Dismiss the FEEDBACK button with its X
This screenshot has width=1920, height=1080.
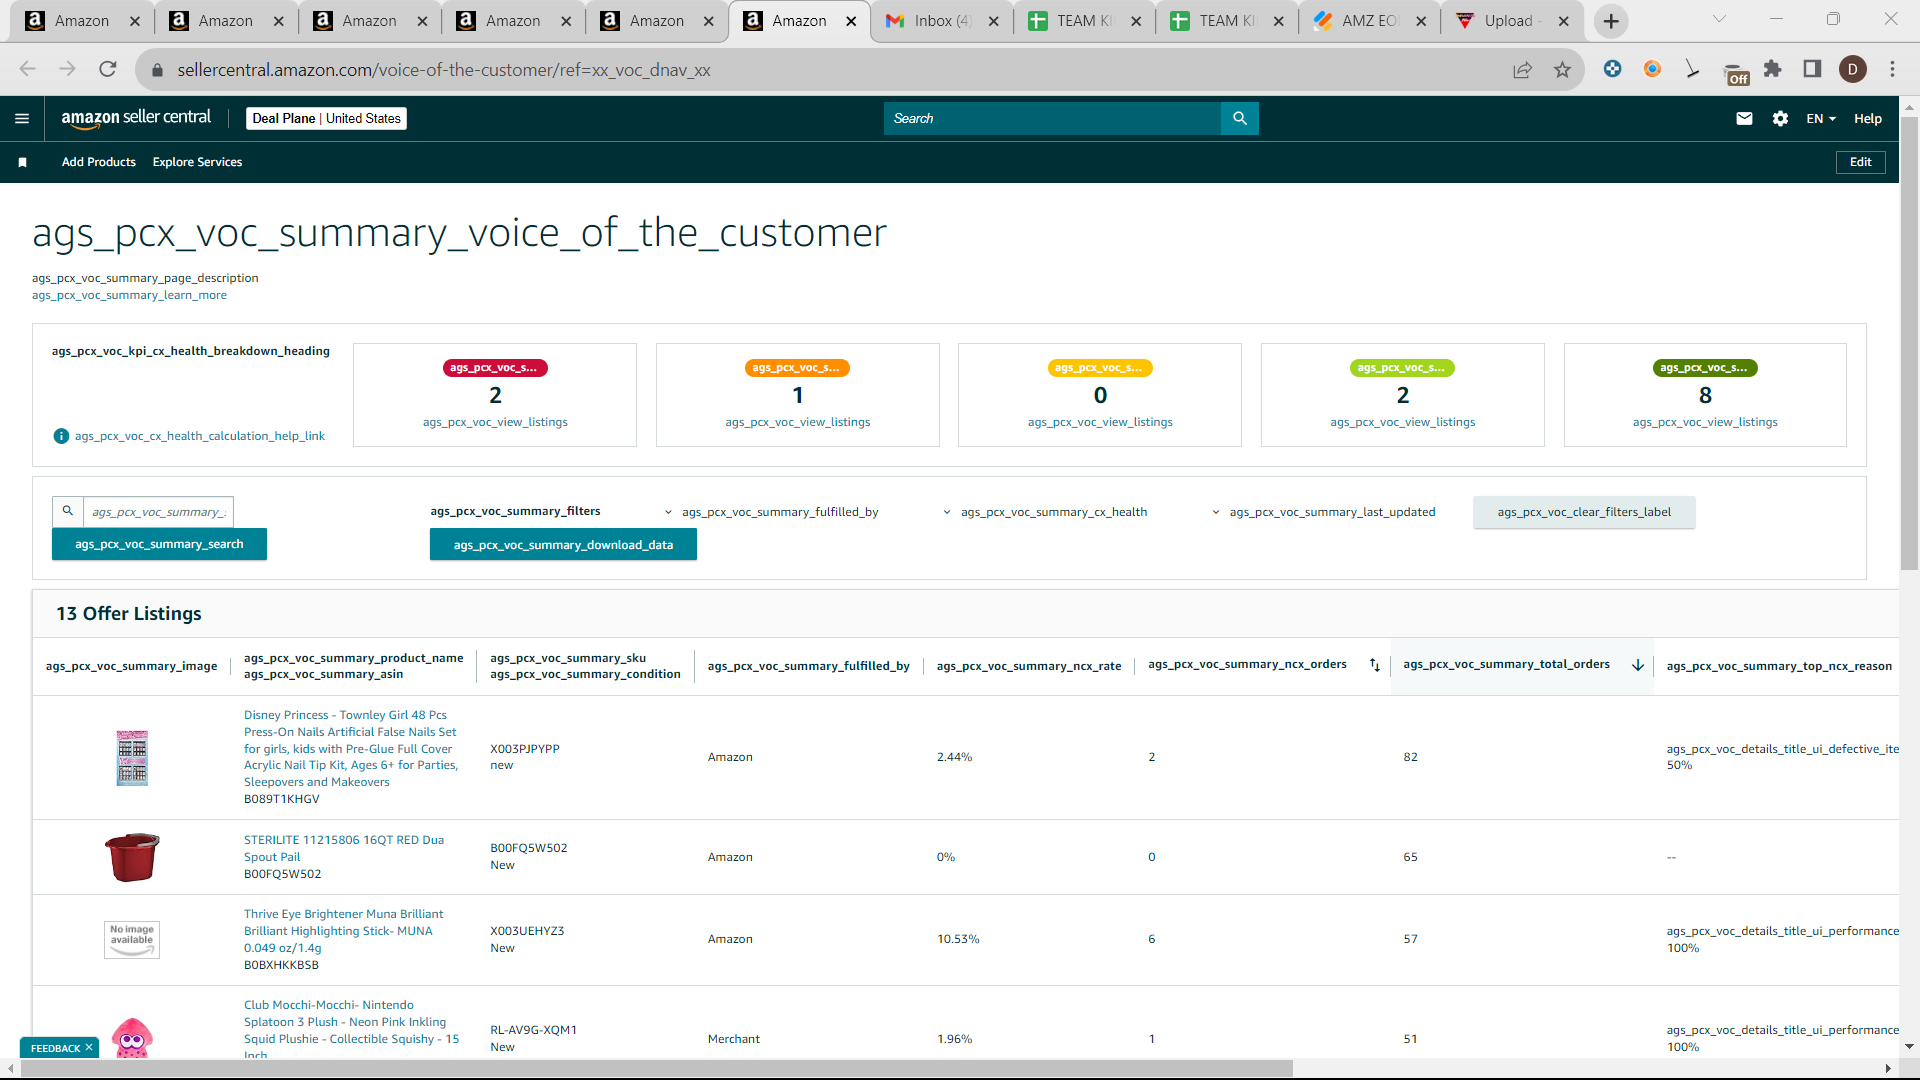89,1047
